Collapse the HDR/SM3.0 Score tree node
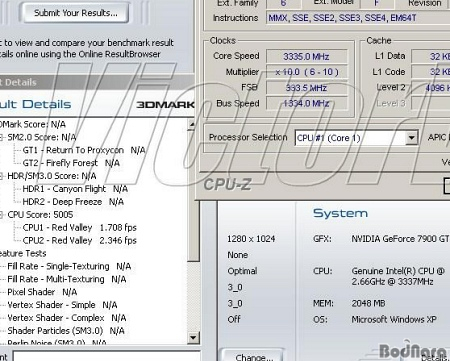Image resolution: width=450 pixels, height=361 pixels. 1,176
